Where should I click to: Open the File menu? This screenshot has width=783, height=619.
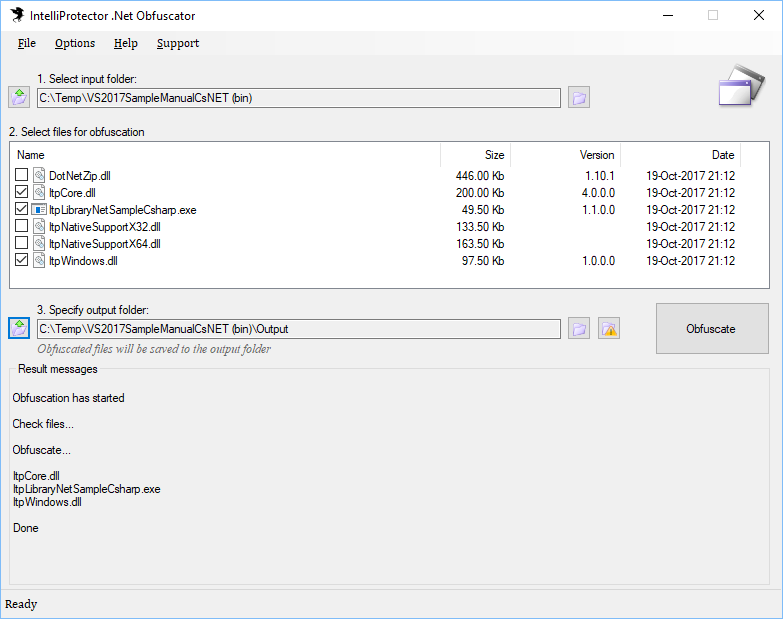[x=26, y=43]
